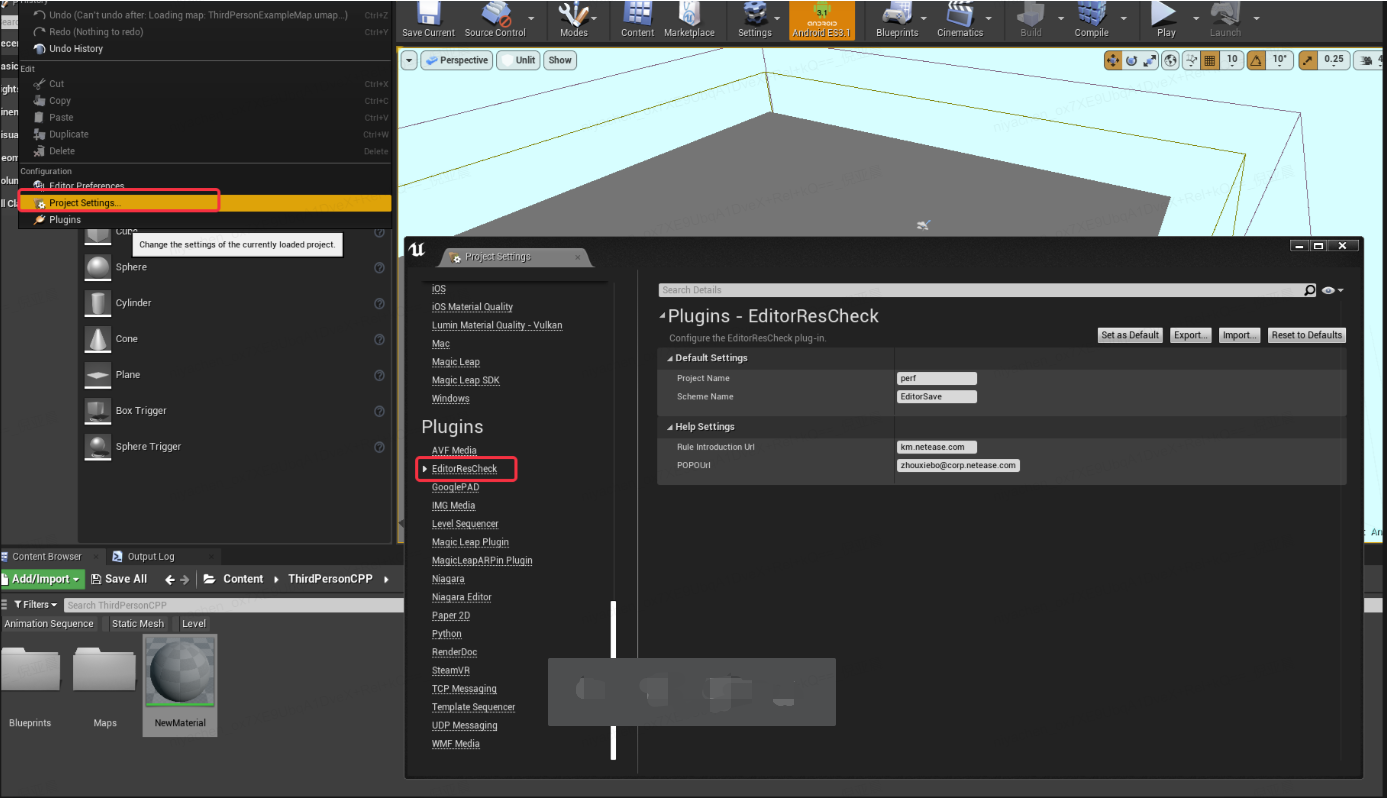Expand the ThirdPersonCPP breadcrumb arrow
This screenshot has width=1387, height=798.
[x=386, y=579]
